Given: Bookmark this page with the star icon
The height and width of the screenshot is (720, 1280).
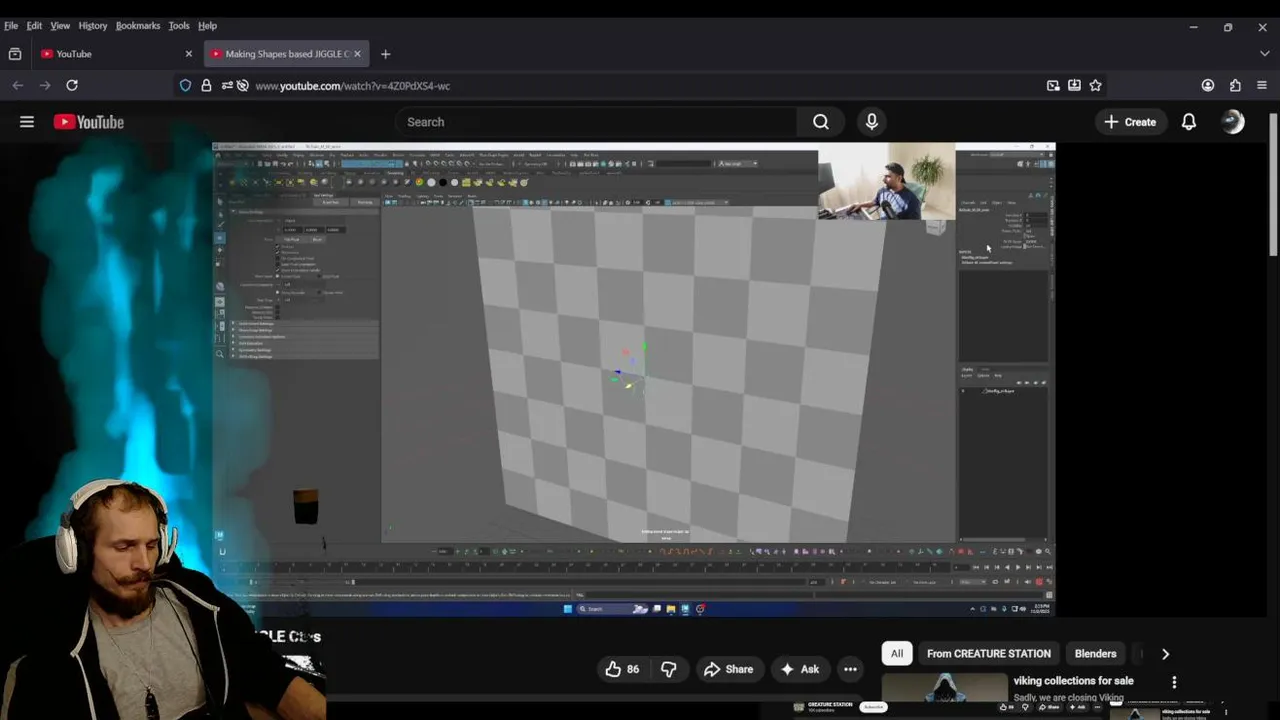Looking at the screenshot, I should (1095, 86).
